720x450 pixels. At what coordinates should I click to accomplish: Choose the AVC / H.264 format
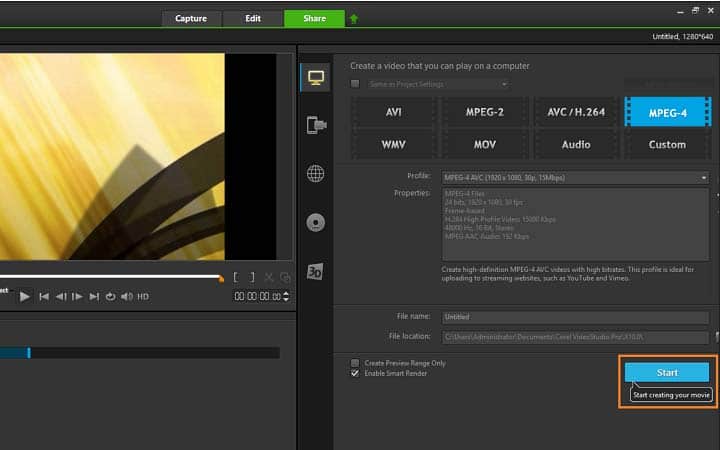point(576,112)
